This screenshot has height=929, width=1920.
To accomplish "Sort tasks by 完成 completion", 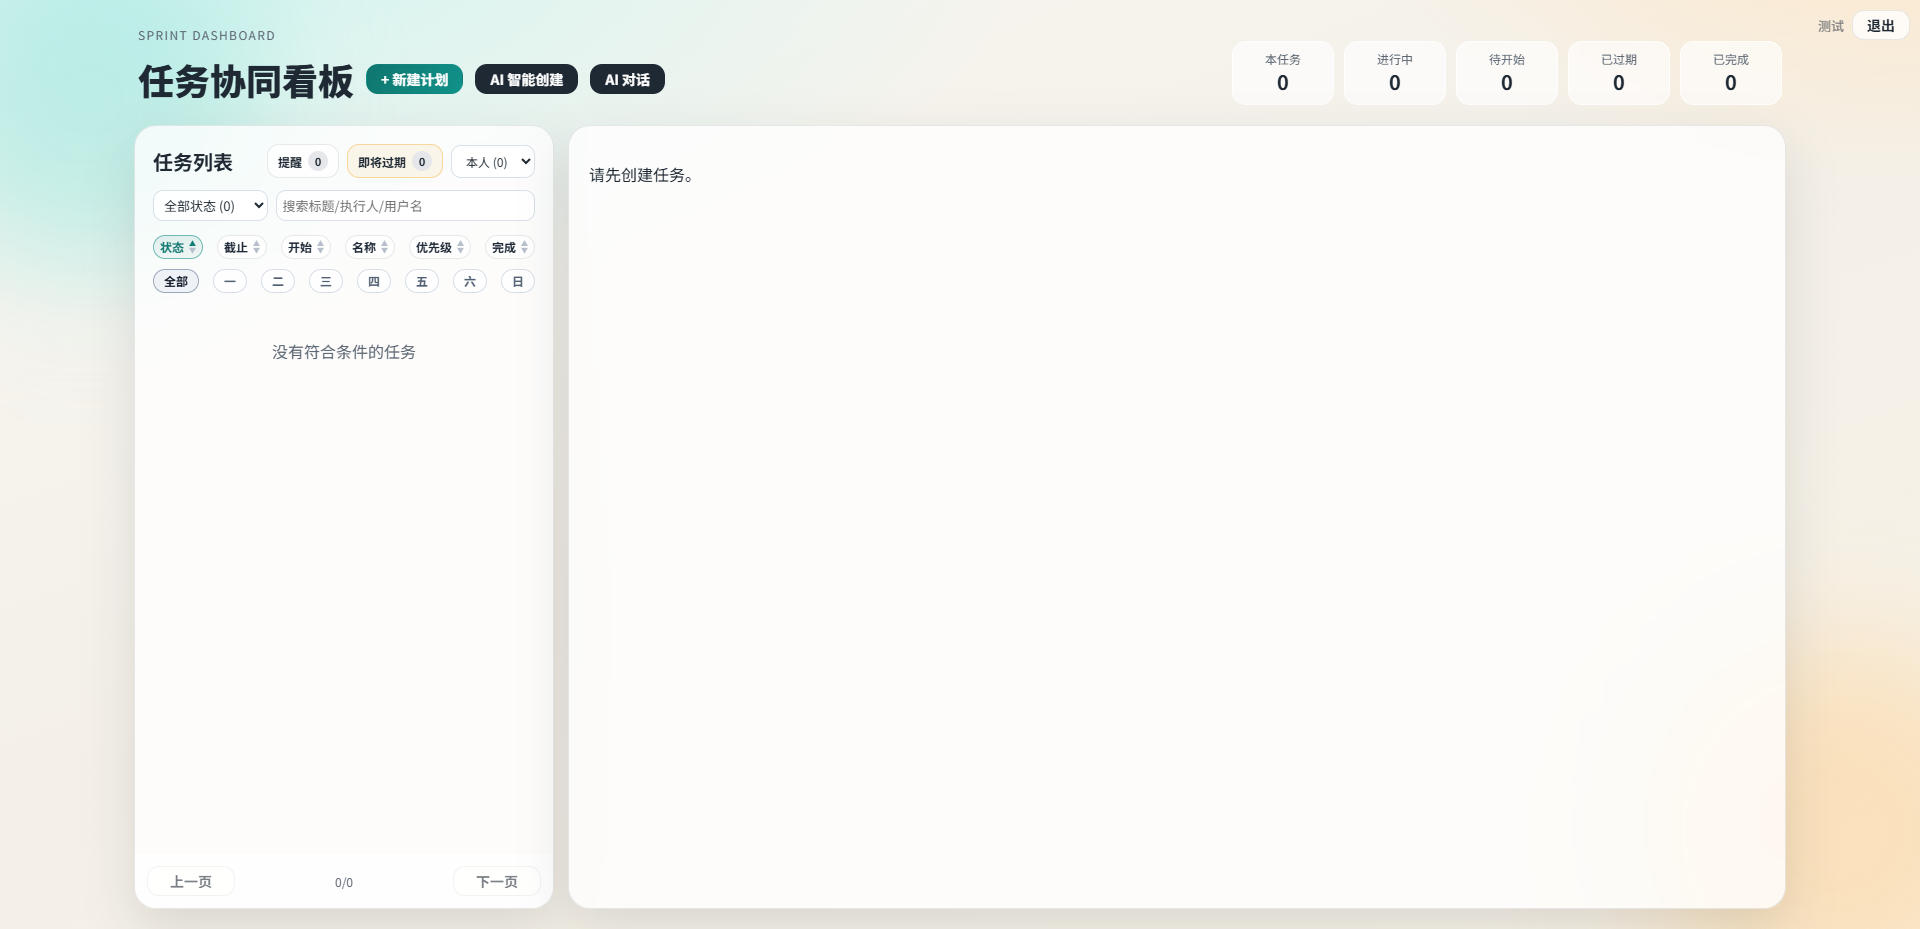I will click(509, 247).
